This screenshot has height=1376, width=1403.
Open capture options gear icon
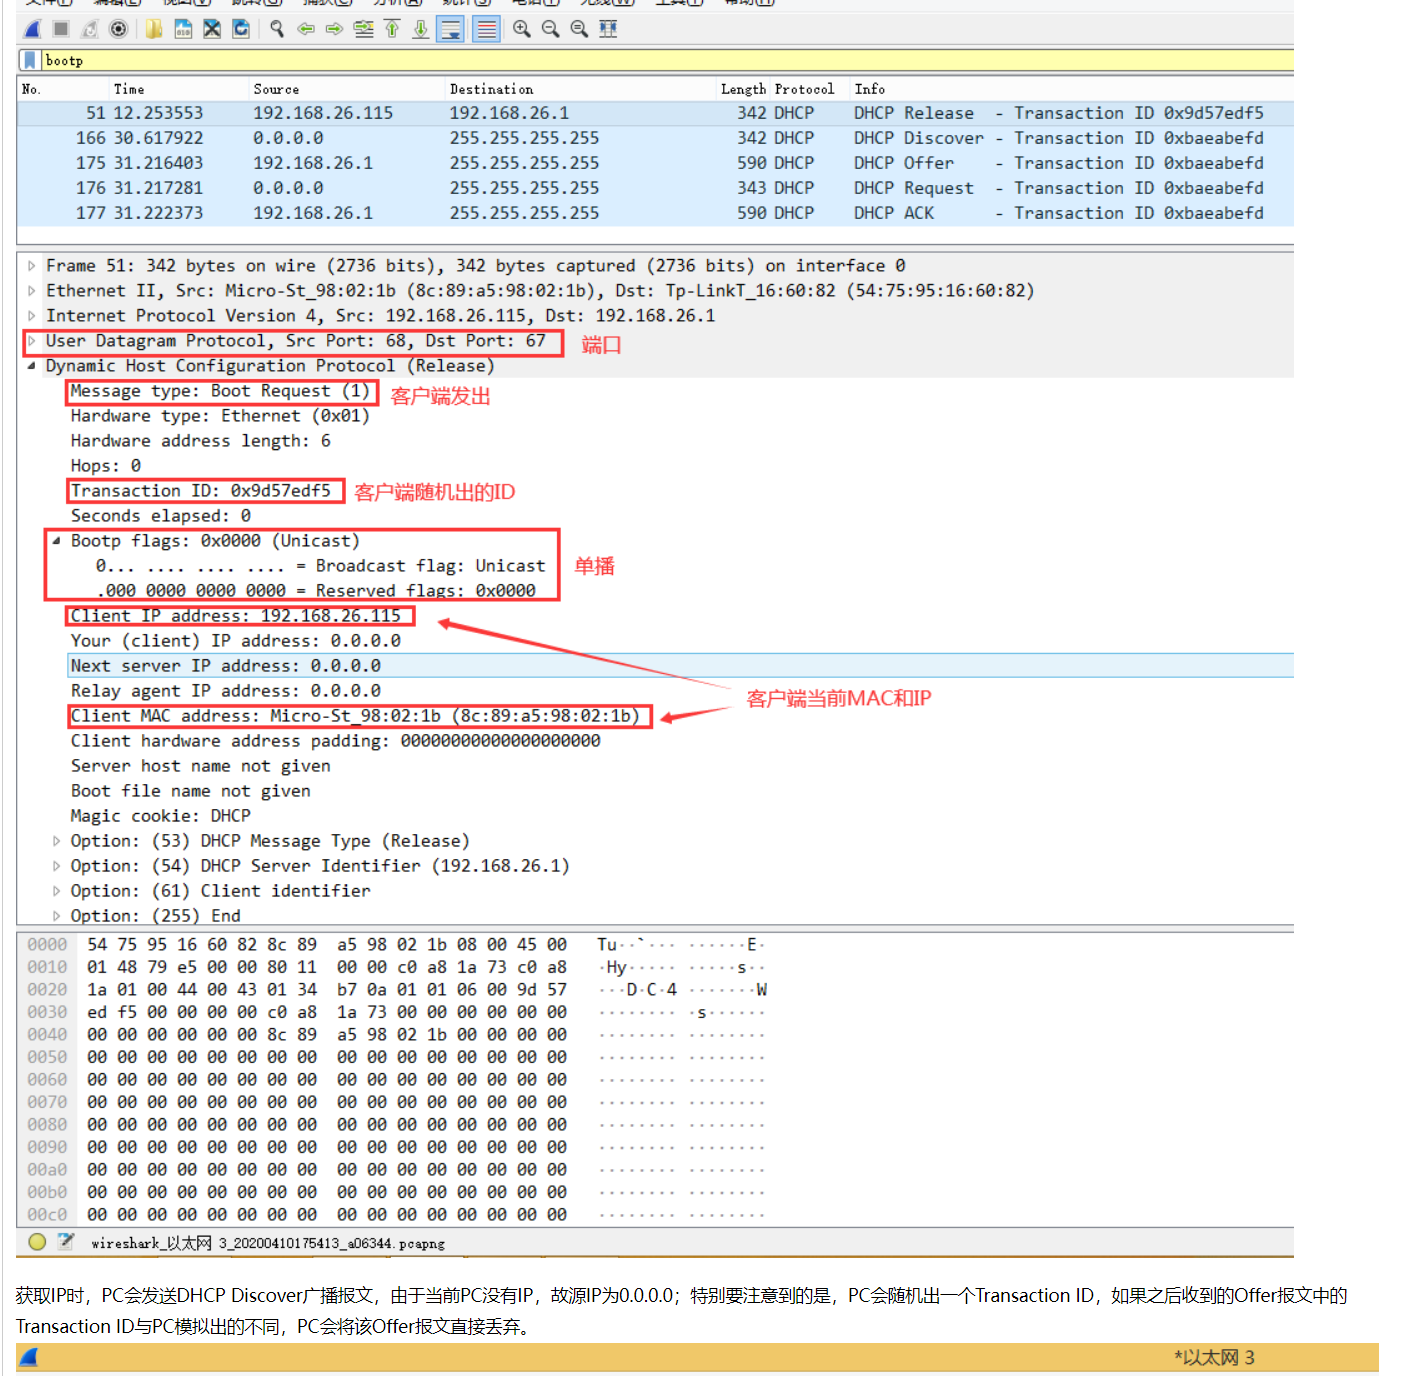click(x=119, y=29)
